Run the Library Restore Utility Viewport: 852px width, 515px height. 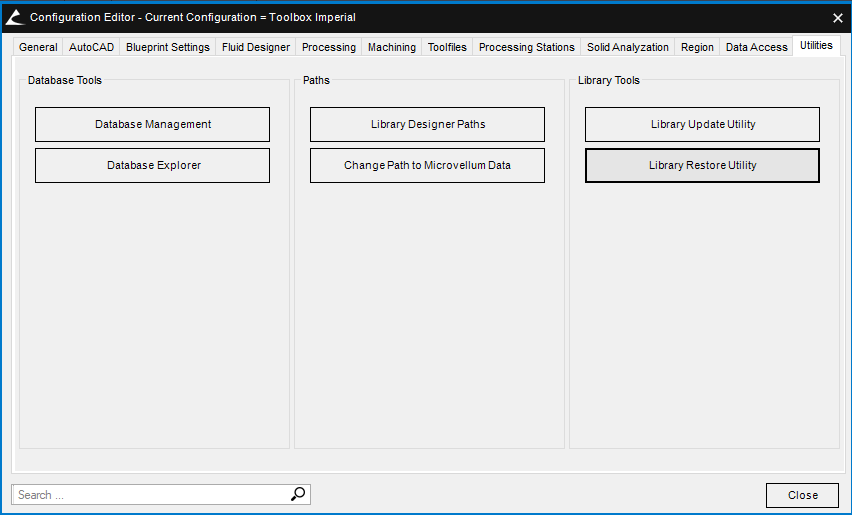(x=702, y=165)
